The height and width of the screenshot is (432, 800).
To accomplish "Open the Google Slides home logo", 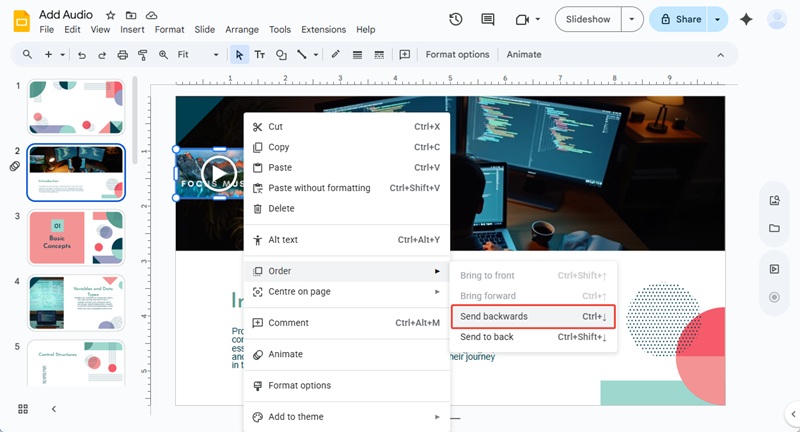I will tap(21, 21).
